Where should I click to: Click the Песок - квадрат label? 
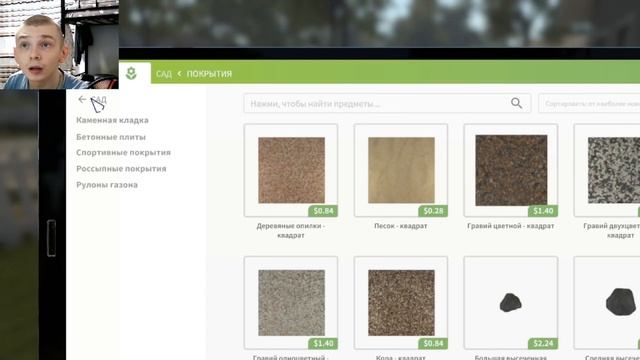[401, 226]
